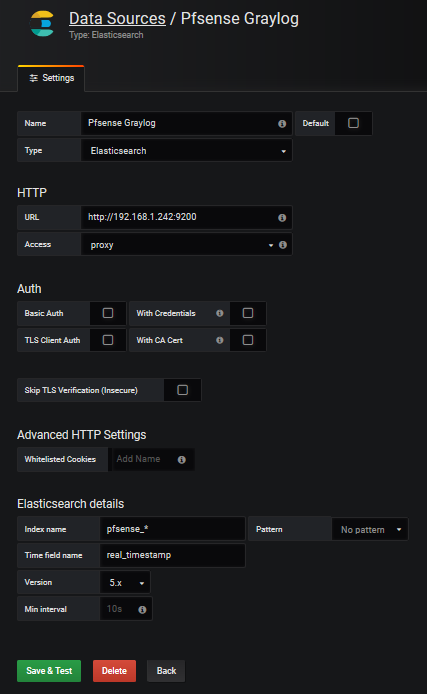Viewport: 427px width, 694px height.
Task: Click the Index name input field
Action: (x=173, y=529)
